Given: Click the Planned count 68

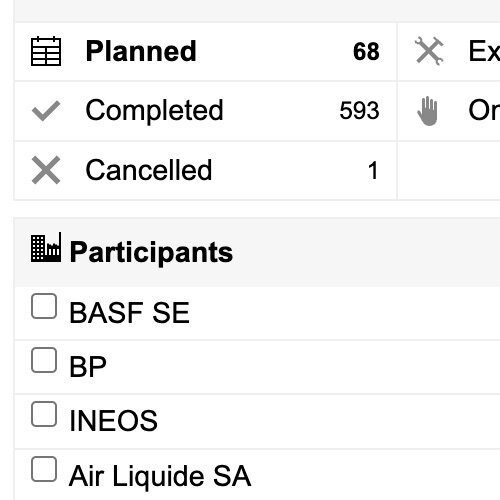Looking at the screenshot, I should click(x=366, y=52).
